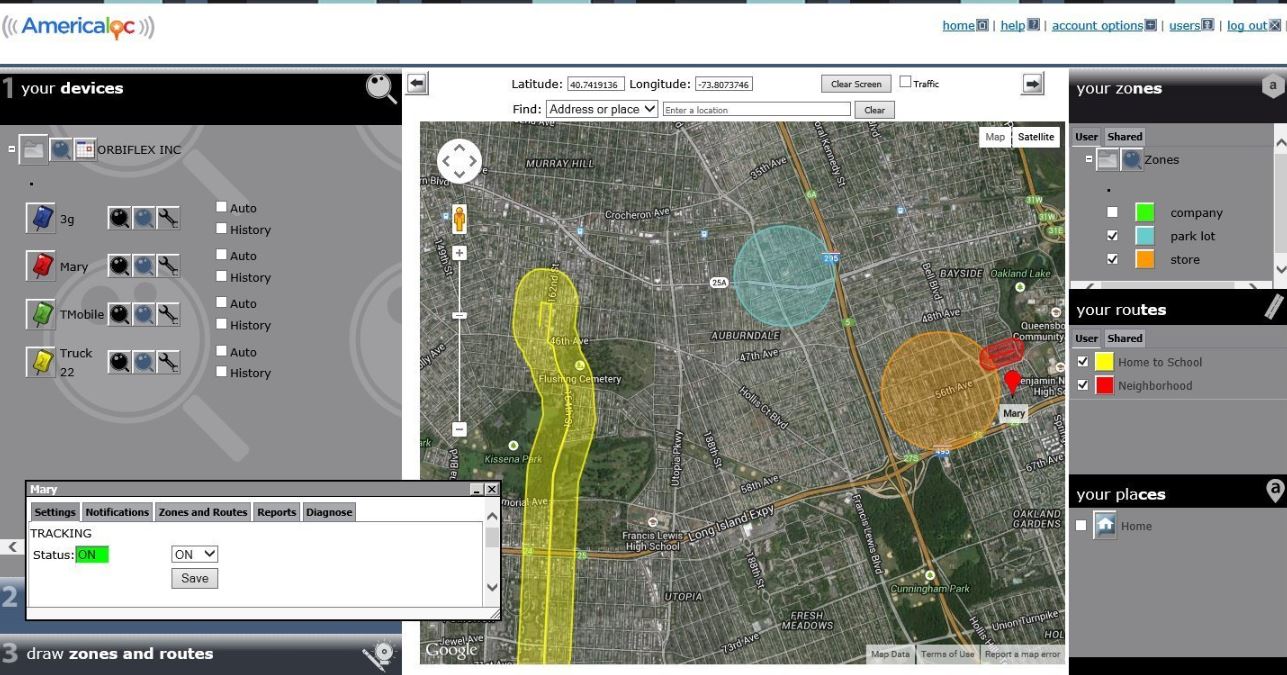The image size is (1287, 675).
Task: Switch to the Zones and Routes tab
Action: point(202,512)
